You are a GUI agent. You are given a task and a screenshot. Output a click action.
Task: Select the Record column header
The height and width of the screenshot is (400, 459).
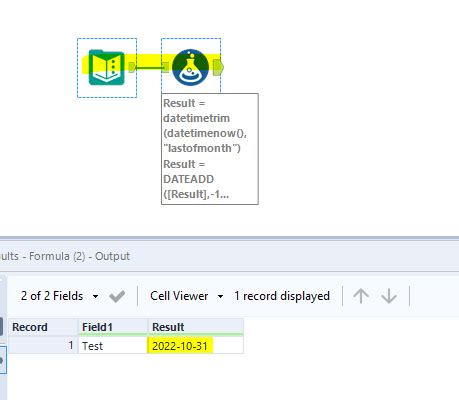click(x=43, y=327)
